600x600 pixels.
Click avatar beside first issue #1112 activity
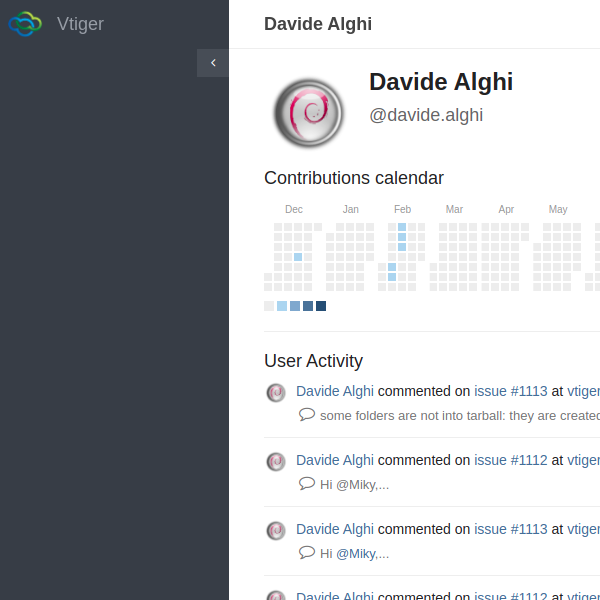coord(276,462)
